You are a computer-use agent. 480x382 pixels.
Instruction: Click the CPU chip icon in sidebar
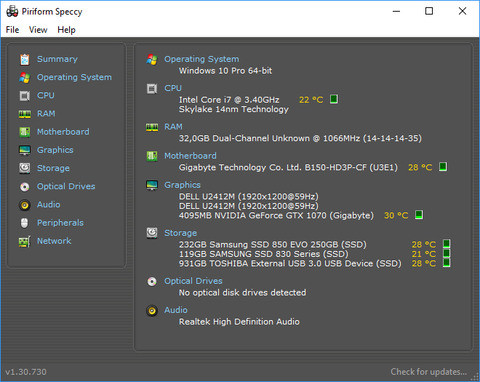pyautogui.click(x=25, y=96)
